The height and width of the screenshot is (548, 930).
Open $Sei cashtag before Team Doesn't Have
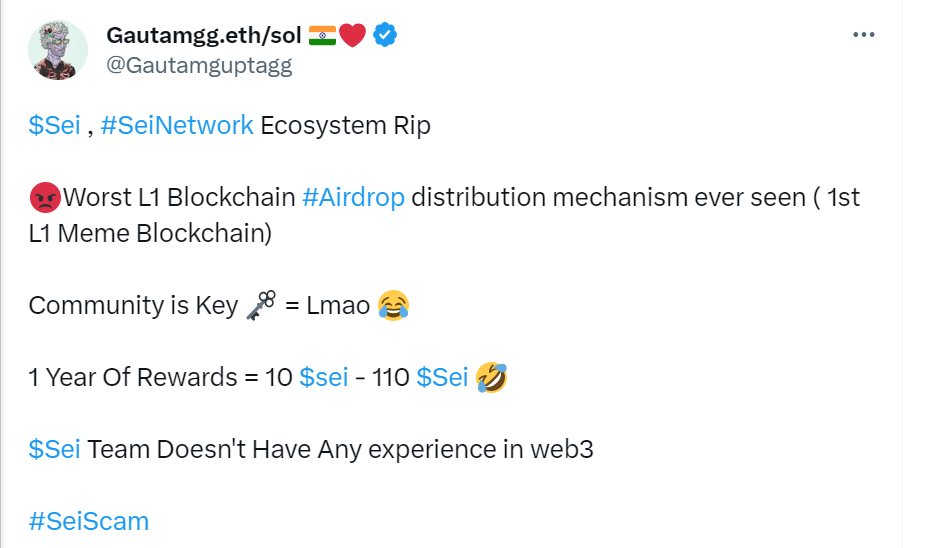(x=55, y=450)
